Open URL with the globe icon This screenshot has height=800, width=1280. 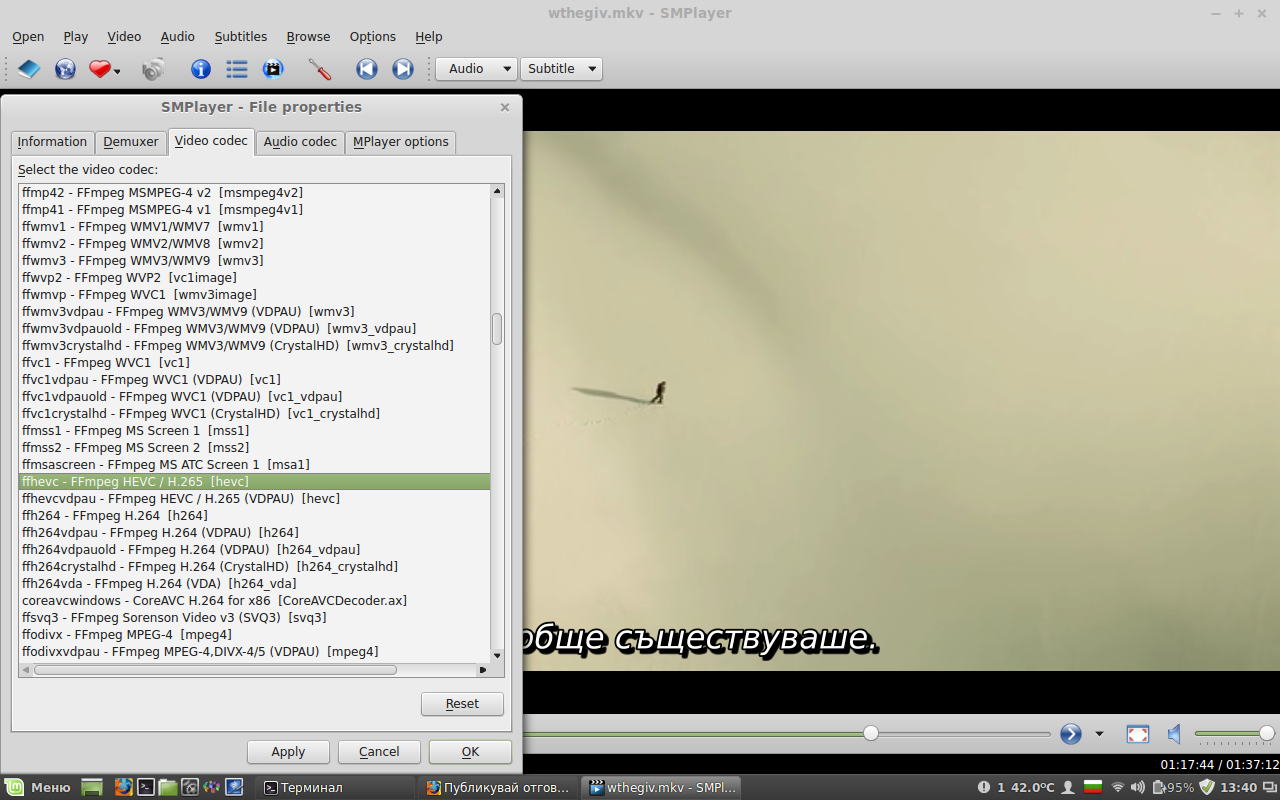tap(65, 69)
